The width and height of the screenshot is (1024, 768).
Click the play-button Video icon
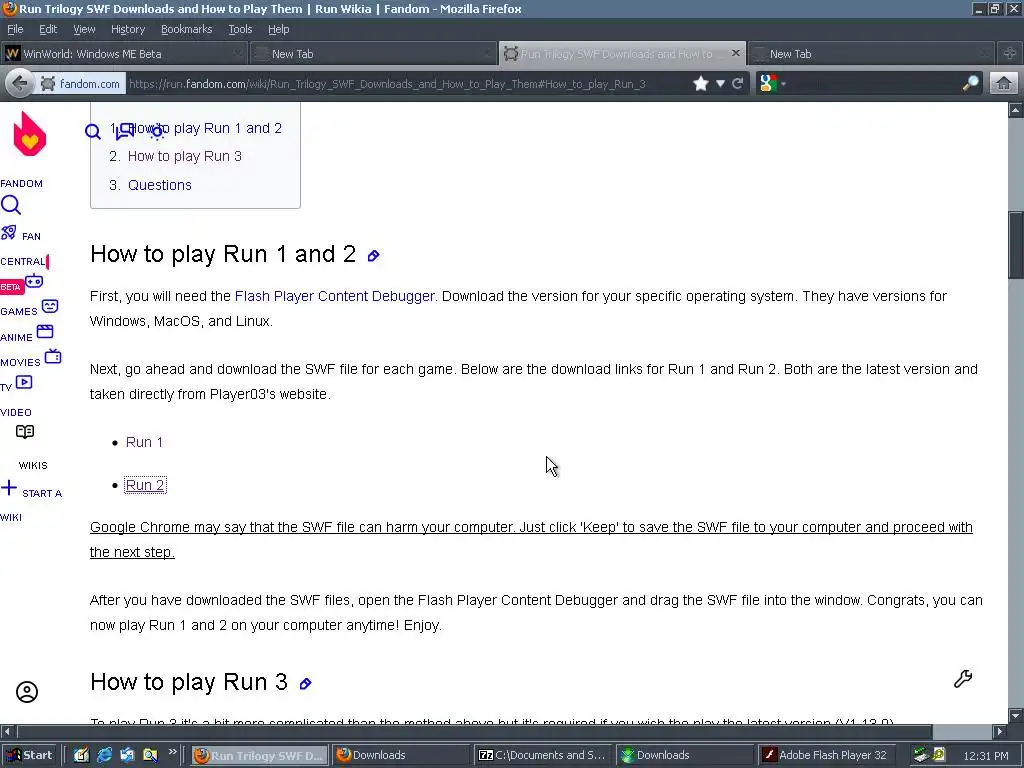(24, 382)
